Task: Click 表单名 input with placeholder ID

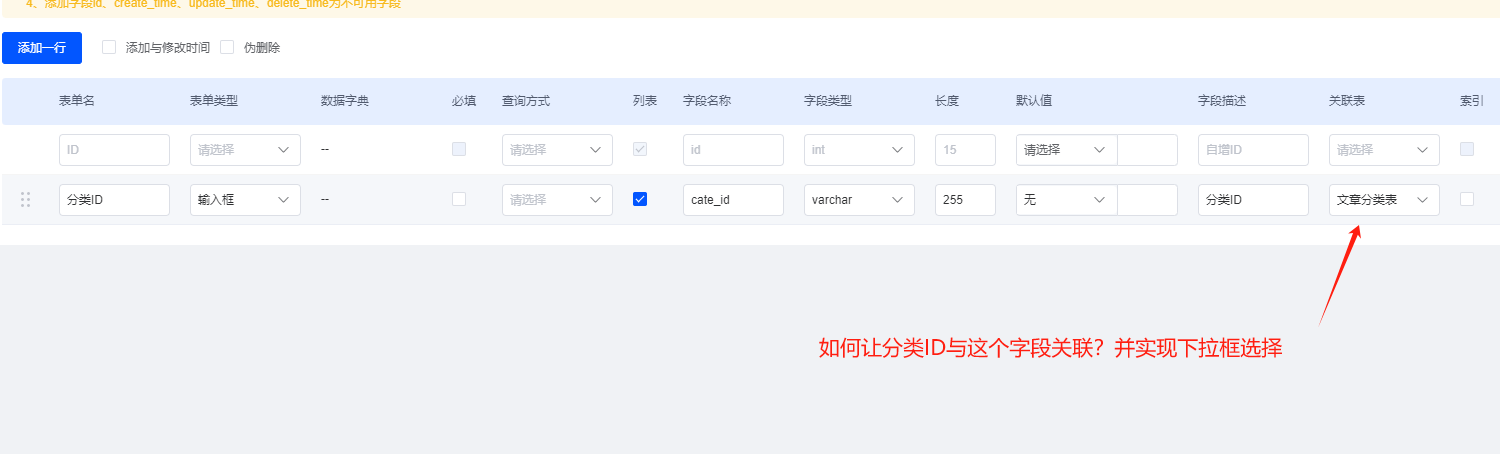Action: (114, 150)
